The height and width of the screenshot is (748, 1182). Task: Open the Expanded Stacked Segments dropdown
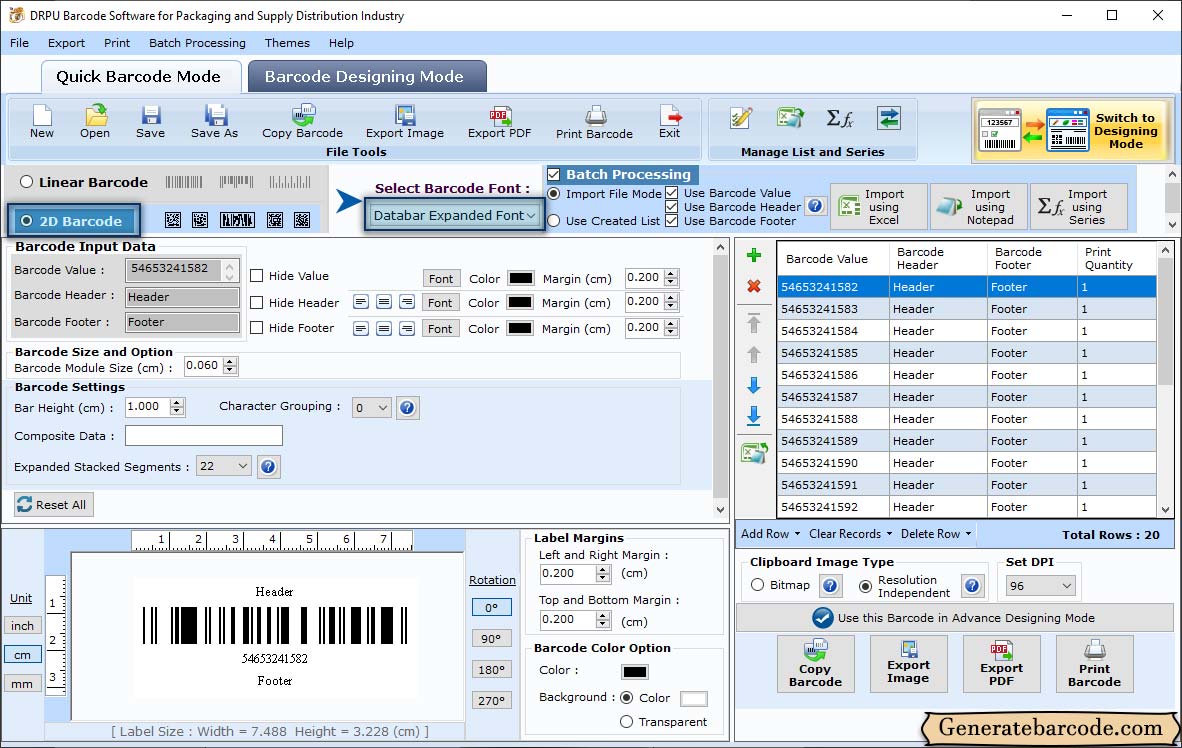pos(224,466)
